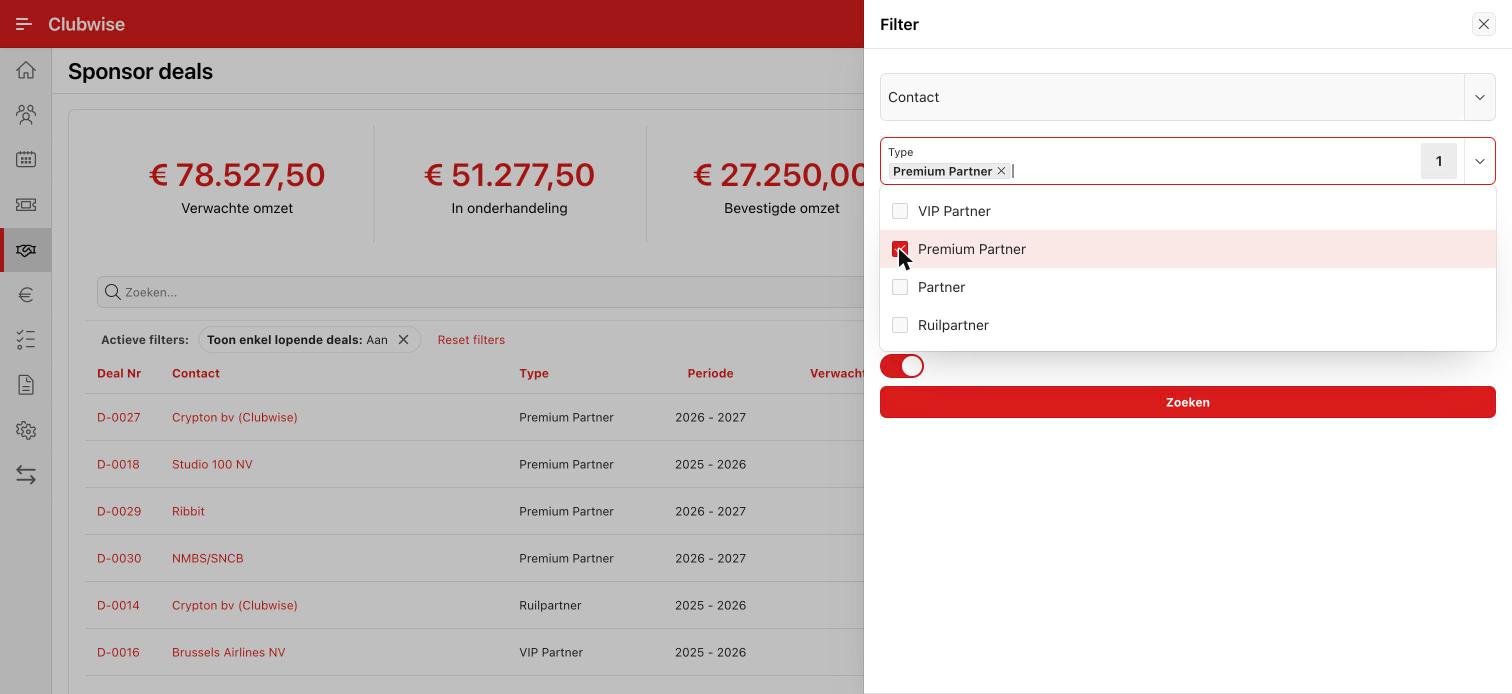Open the Tasks checklist sidebar icon
1512x694 pixels.
(26, 340)
